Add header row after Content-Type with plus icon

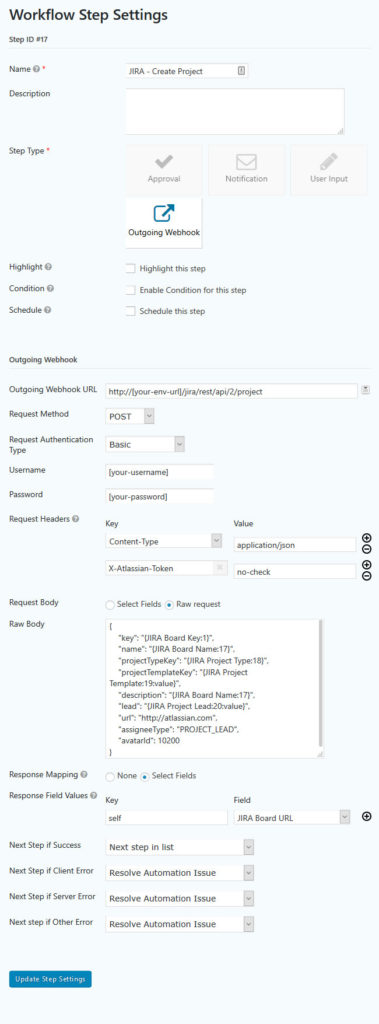pyautogui.click(x=367, y=537)
